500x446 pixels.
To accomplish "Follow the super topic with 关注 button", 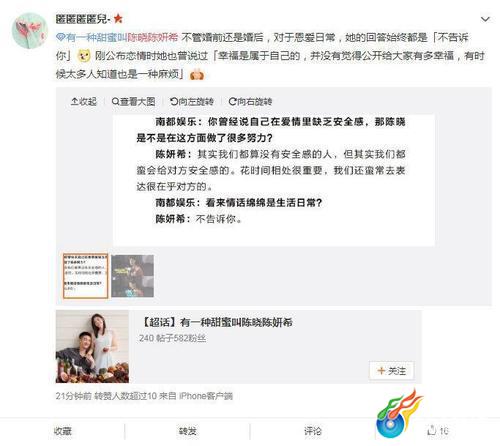I will (x=392, y=370).
